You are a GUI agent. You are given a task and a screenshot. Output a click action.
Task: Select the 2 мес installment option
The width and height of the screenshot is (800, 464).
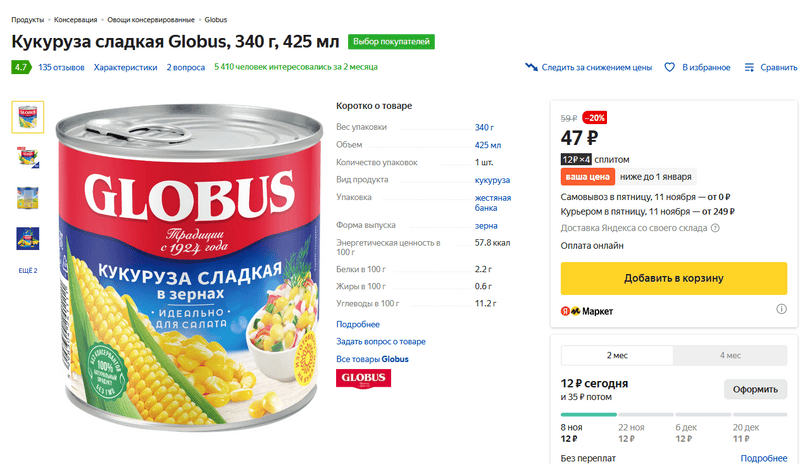click(617, 355)
